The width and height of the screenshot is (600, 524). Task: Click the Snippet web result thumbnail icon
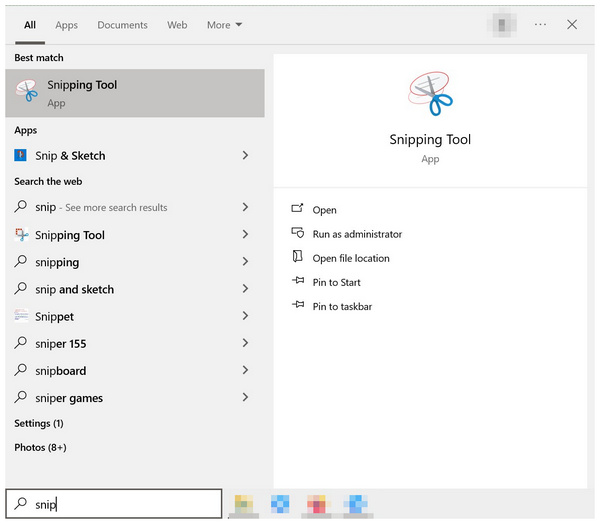(x=22, y=316)
